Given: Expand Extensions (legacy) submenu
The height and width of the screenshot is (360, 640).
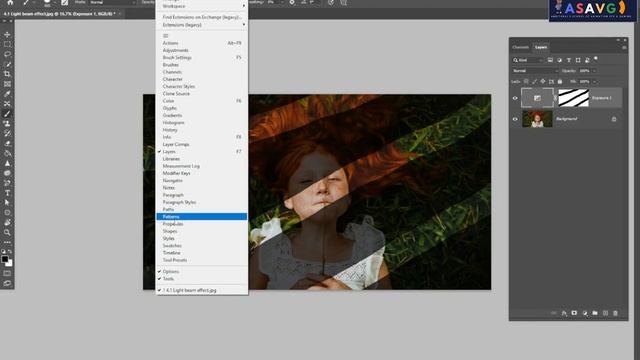Looking at the screenshot, I should click(202, 25).
